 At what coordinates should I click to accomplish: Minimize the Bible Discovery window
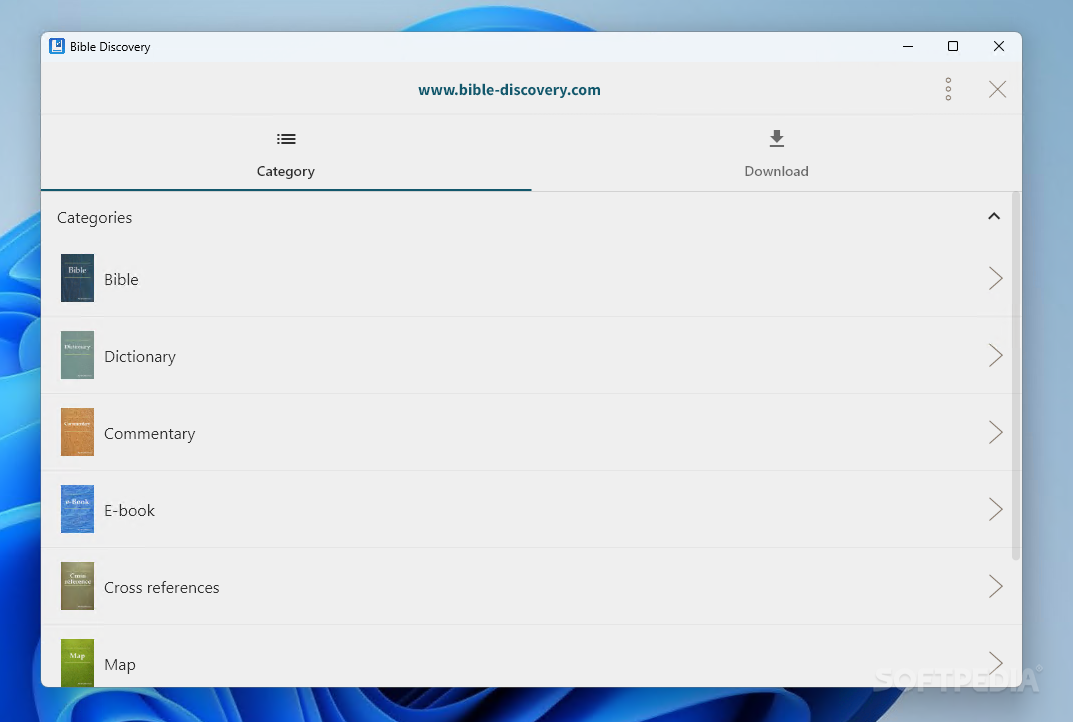pos(908,47)
